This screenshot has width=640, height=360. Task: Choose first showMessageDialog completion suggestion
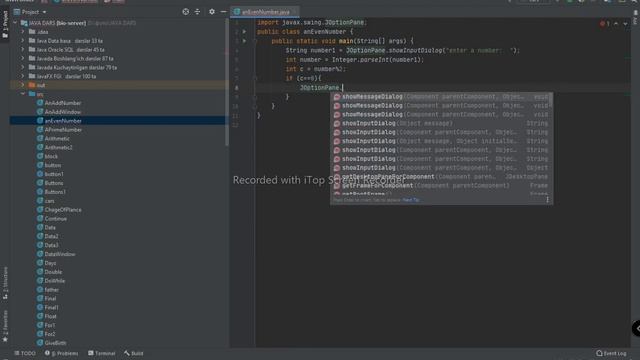[x=441, y=97]
